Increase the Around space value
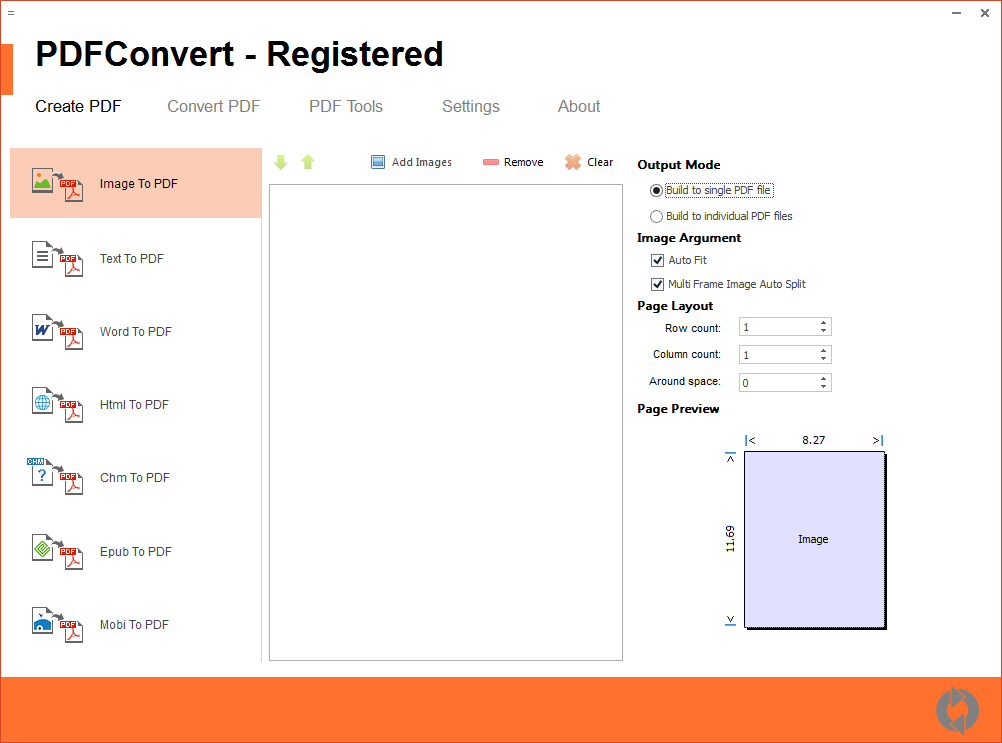The height and width of the screenshot is (743, 1002). point(824,379)
